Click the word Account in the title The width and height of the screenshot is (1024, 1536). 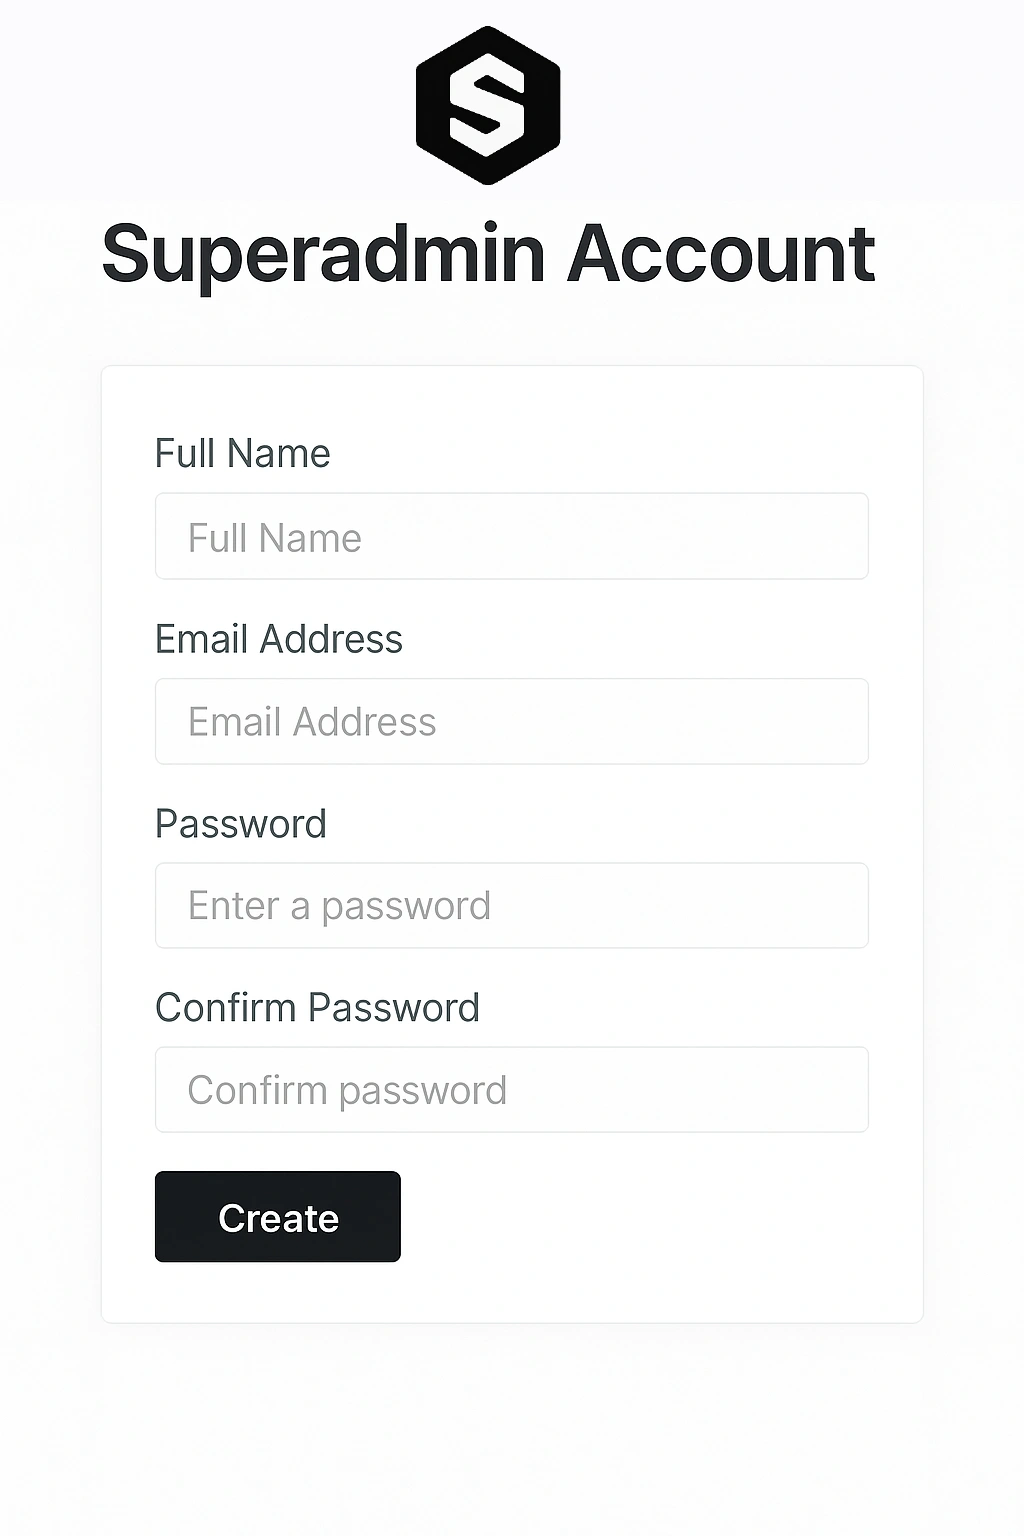(722, 254)
